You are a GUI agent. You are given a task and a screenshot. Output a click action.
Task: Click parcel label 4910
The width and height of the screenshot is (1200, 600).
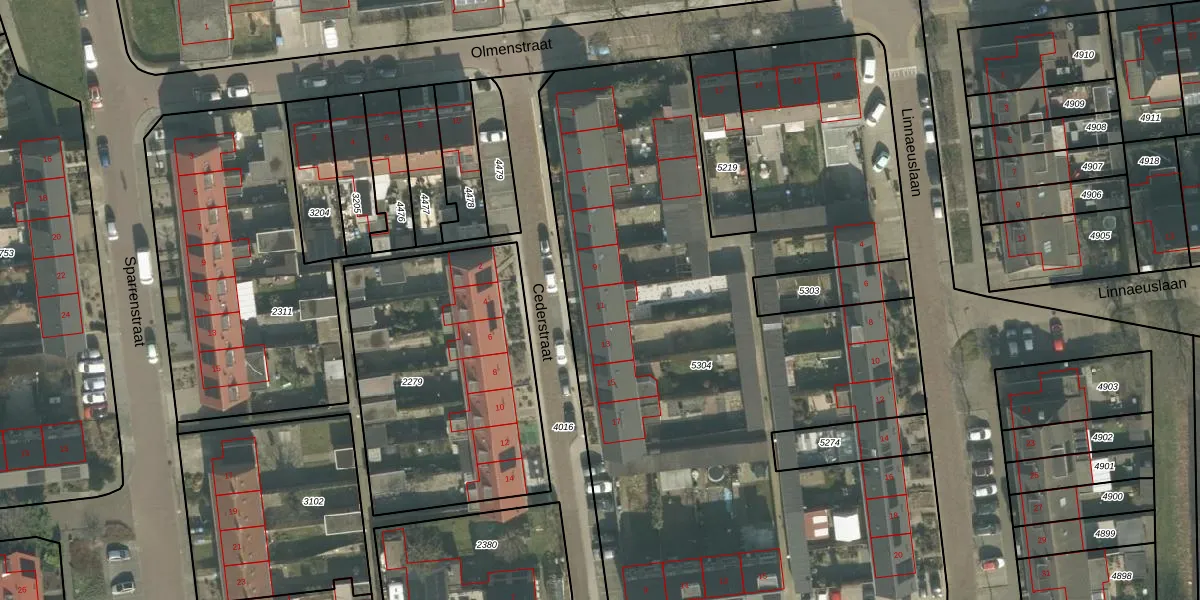(1083, 55)
